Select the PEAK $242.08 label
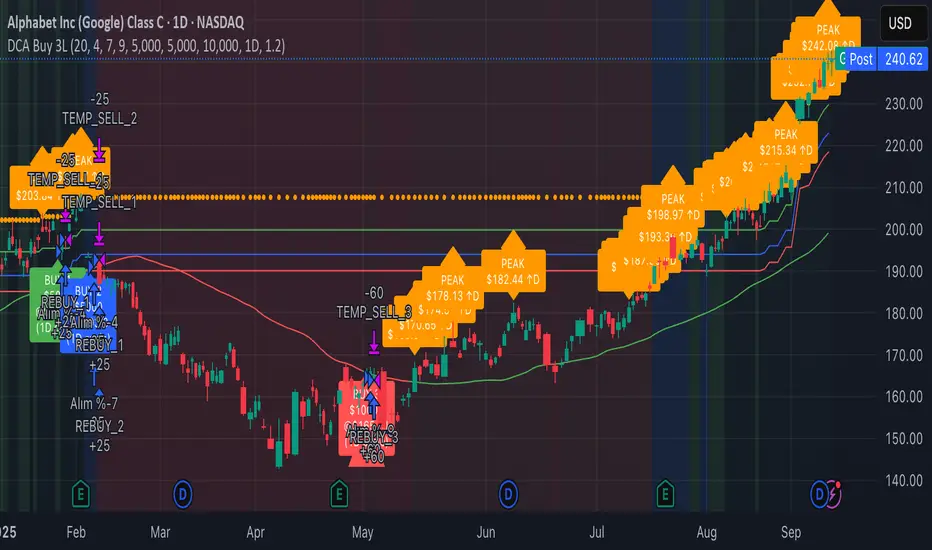Image resolution: width=932 pixels, height=550 pixels. (x=828, y=37)
